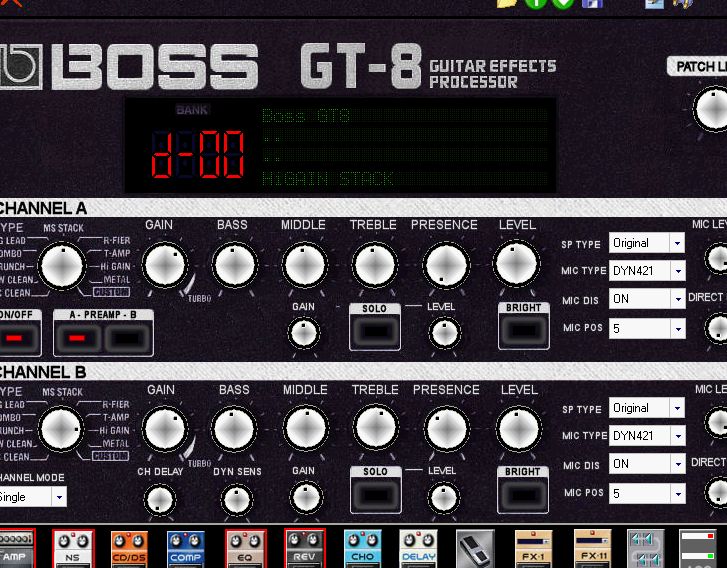
Task: Select the EQ pedal
Action: (x=245, y=549)
